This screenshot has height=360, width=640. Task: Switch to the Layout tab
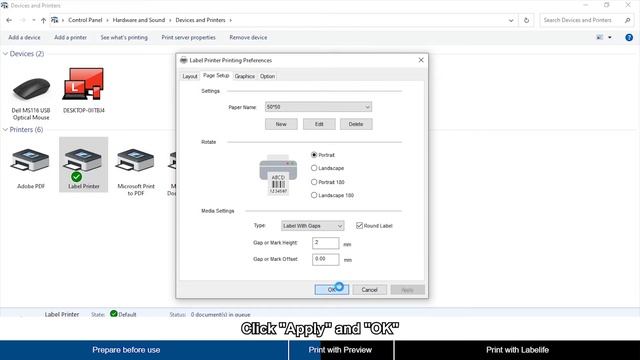[x=190, y=76]
